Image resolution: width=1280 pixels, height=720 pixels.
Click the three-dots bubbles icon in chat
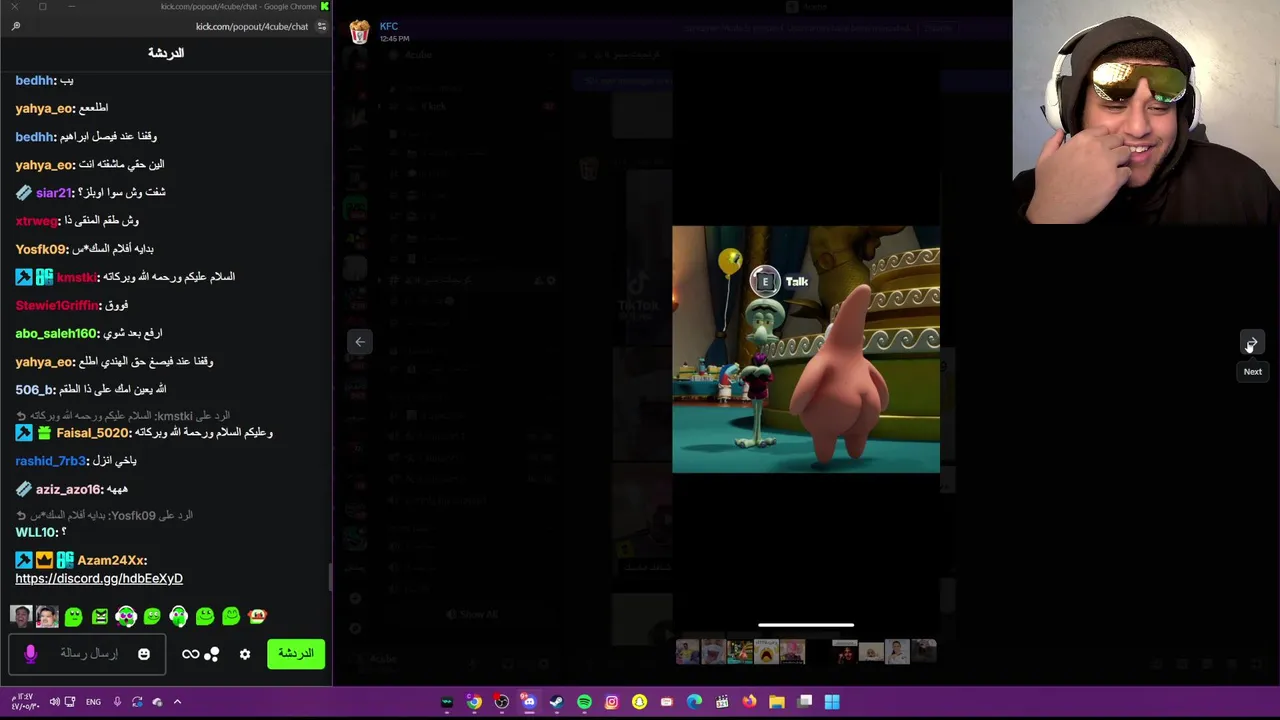pyautogui.click(x=212, y=654)
